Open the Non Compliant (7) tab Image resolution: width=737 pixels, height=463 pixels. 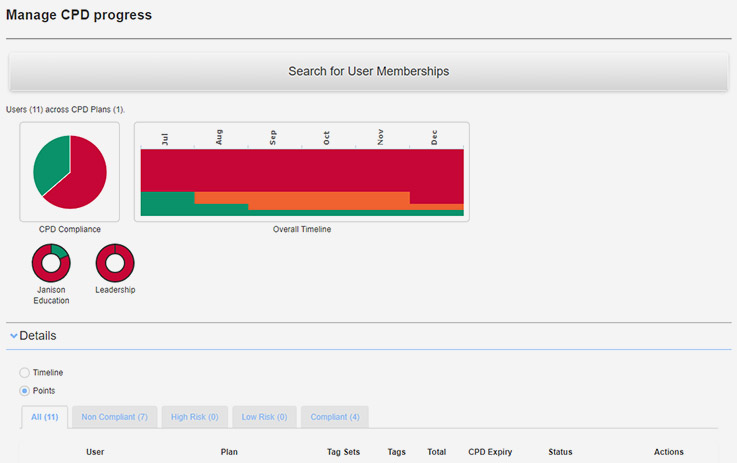(x=115, y=417)
